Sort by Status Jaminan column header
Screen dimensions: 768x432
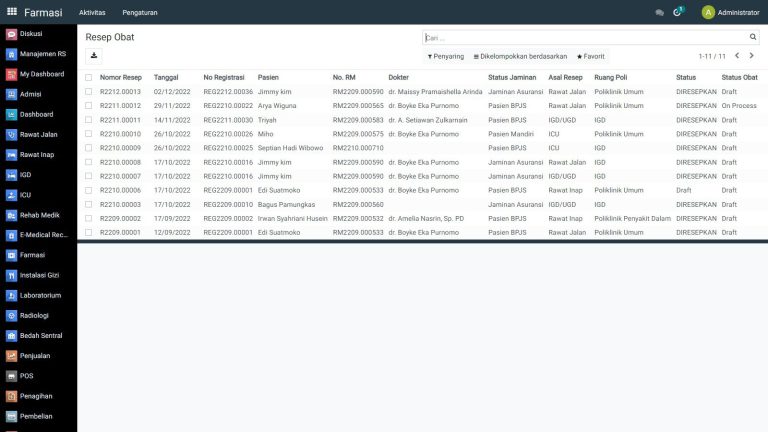[x=512, y=77]
